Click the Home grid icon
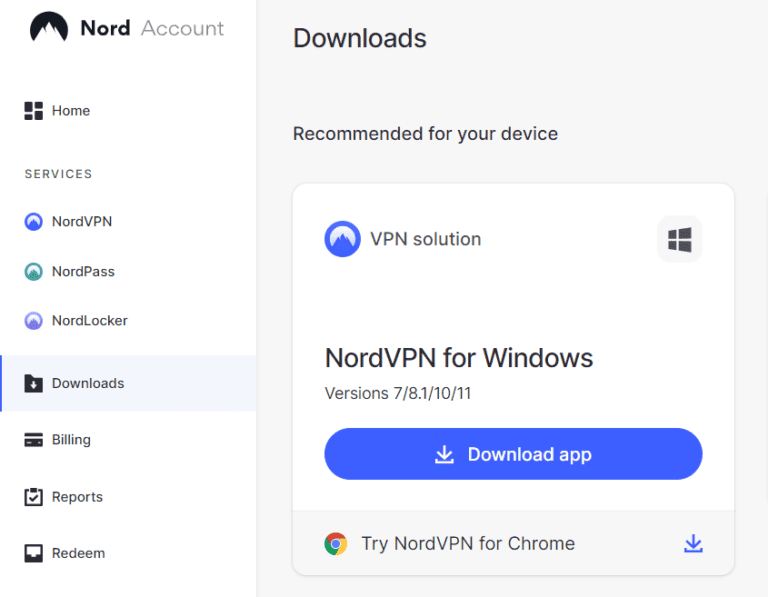Screen dimensions: 768x597 point(34,111)
